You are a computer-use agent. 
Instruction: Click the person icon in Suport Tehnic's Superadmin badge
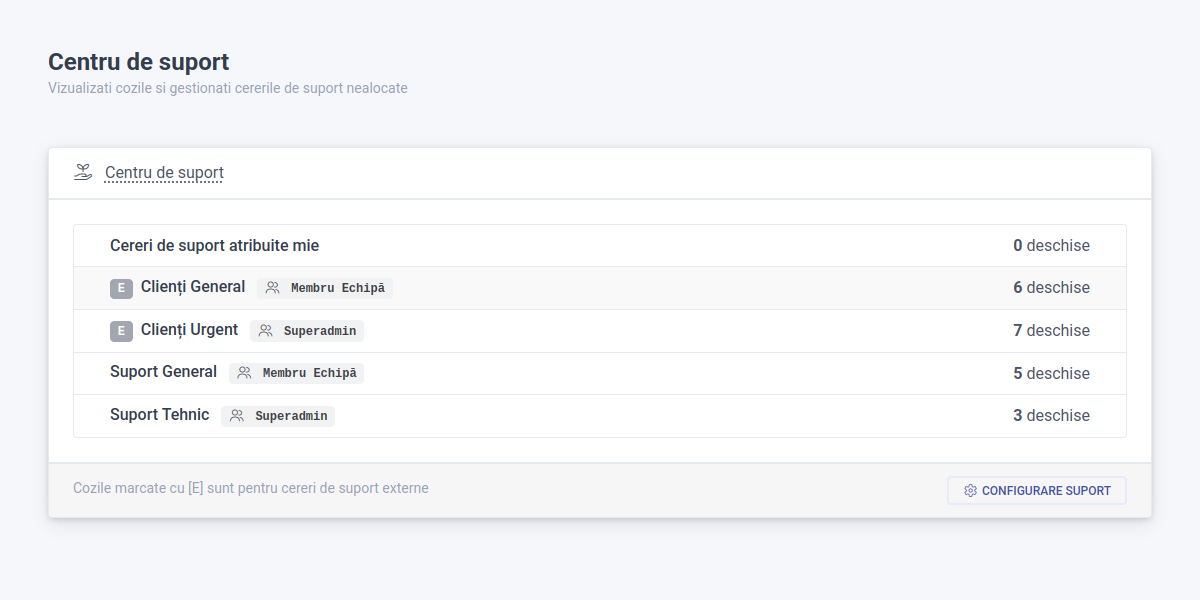click(x=235, y=415)
